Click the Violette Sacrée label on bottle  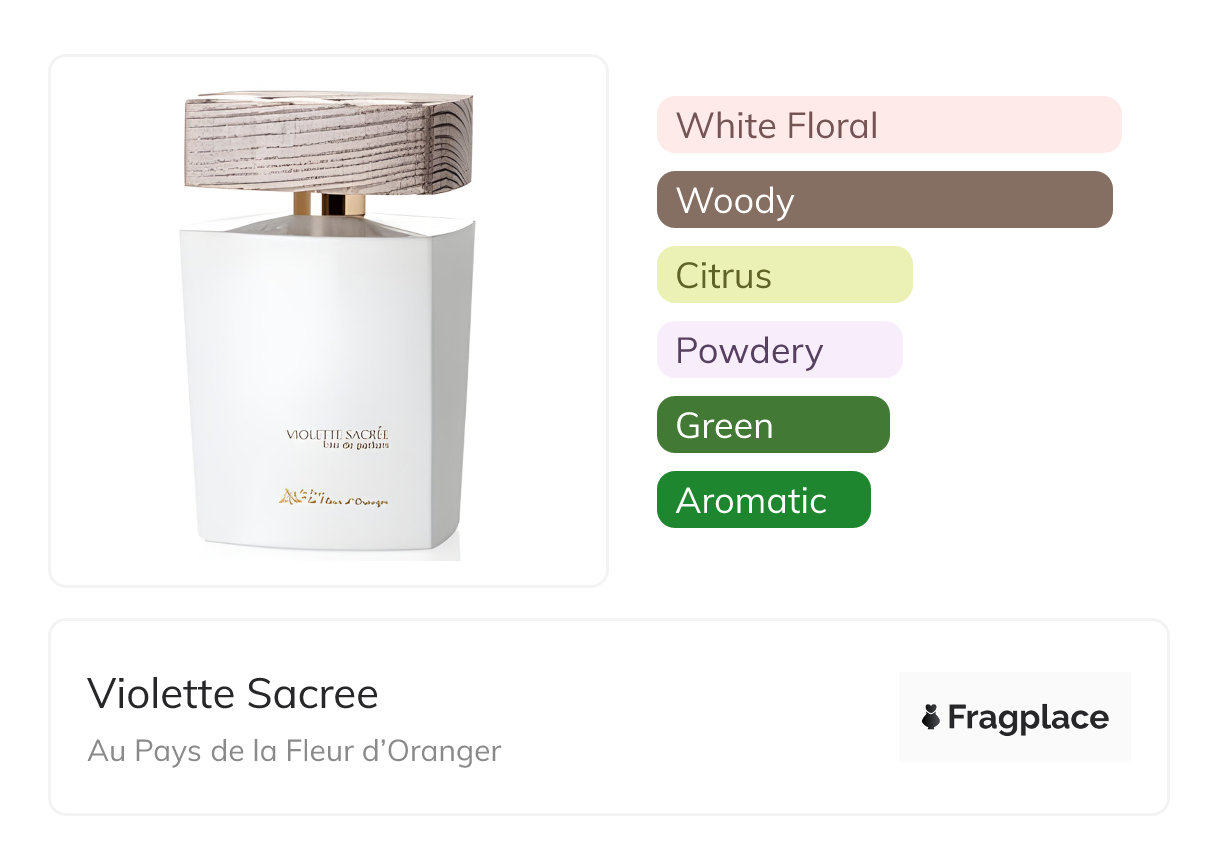pos(338,434)
